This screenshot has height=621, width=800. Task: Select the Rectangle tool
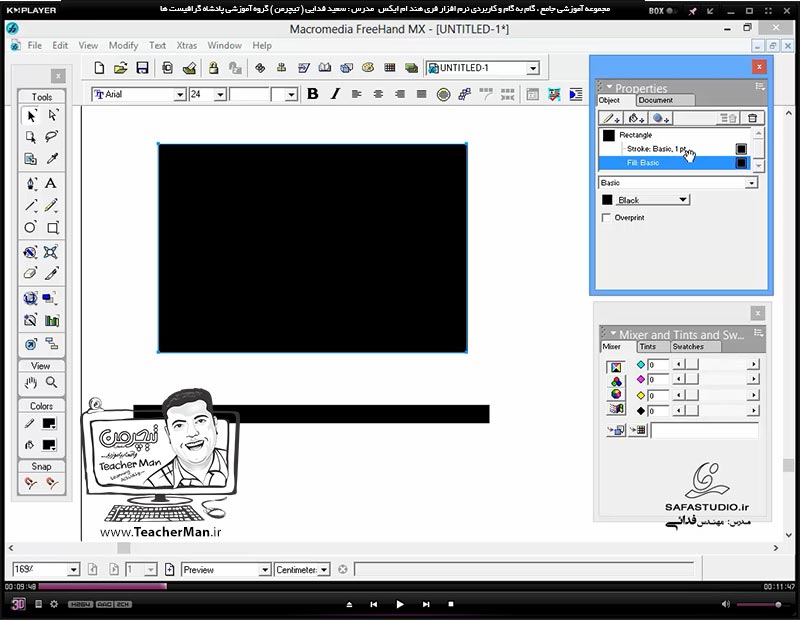(x=53, y=227)
